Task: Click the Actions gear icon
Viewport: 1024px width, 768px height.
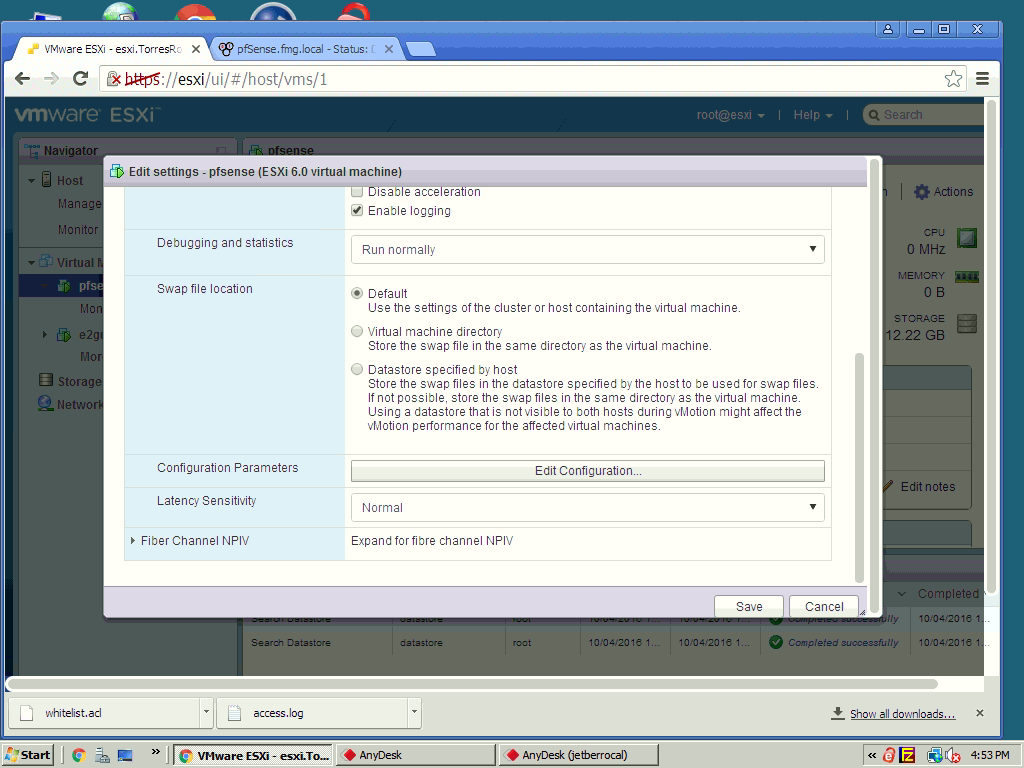Action: pos(921,192)
